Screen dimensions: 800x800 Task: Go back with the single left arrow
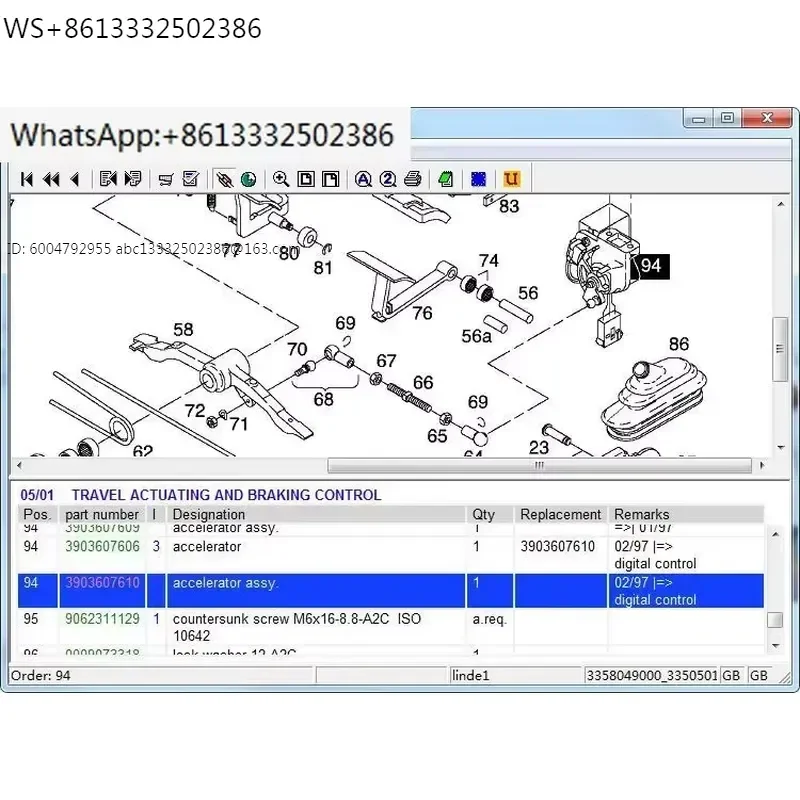(75, 180)
